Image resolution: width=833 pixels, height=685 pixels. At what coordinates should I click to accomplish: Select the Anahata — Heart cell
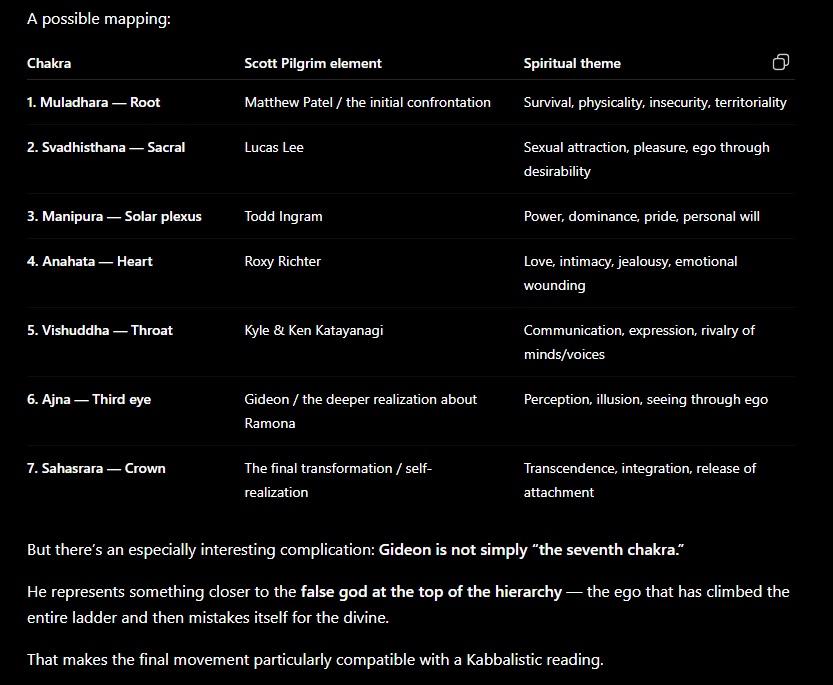90,261
